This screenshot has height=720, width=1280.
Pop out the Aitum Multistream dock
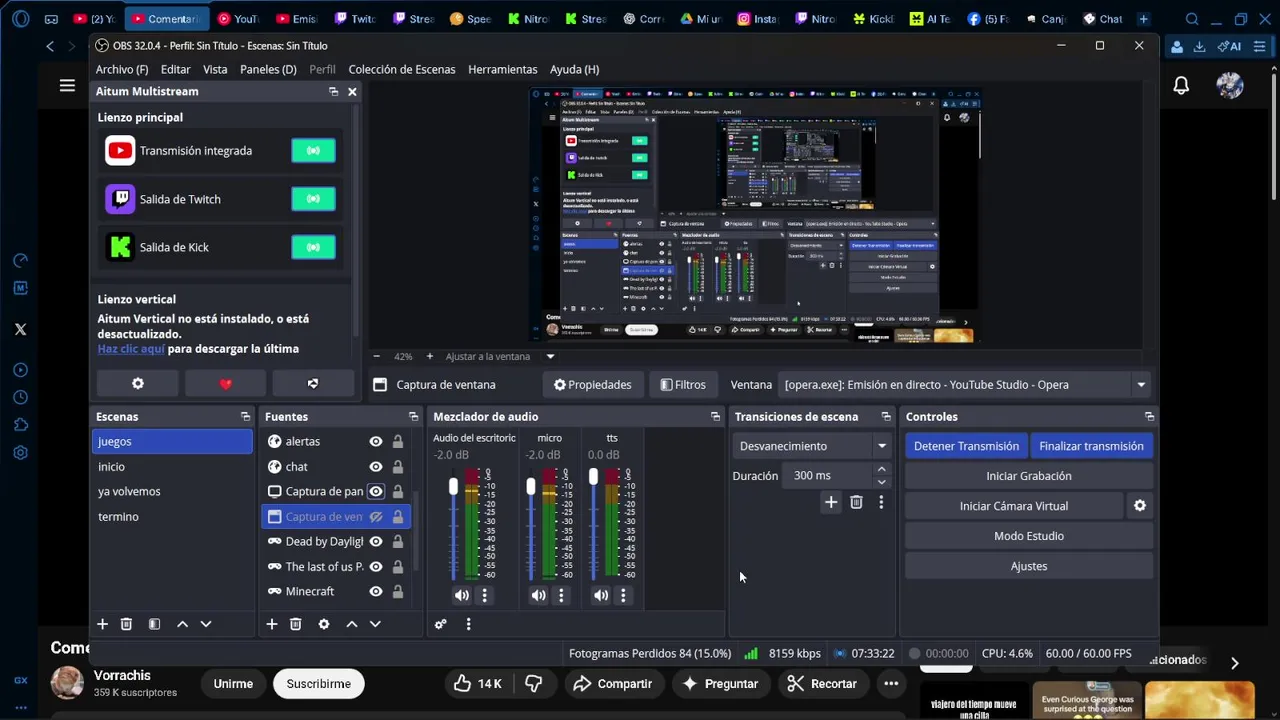(x=333, y=91)
